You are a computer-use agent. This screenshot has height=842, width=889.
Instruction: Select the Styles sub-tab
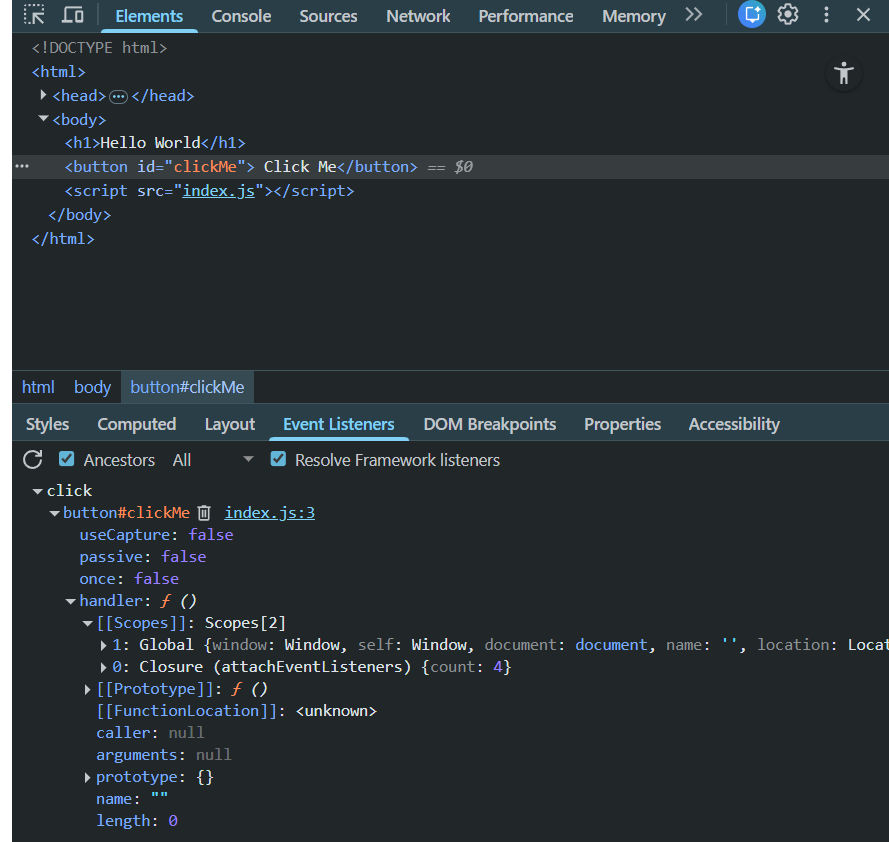(x=48, y=424)
